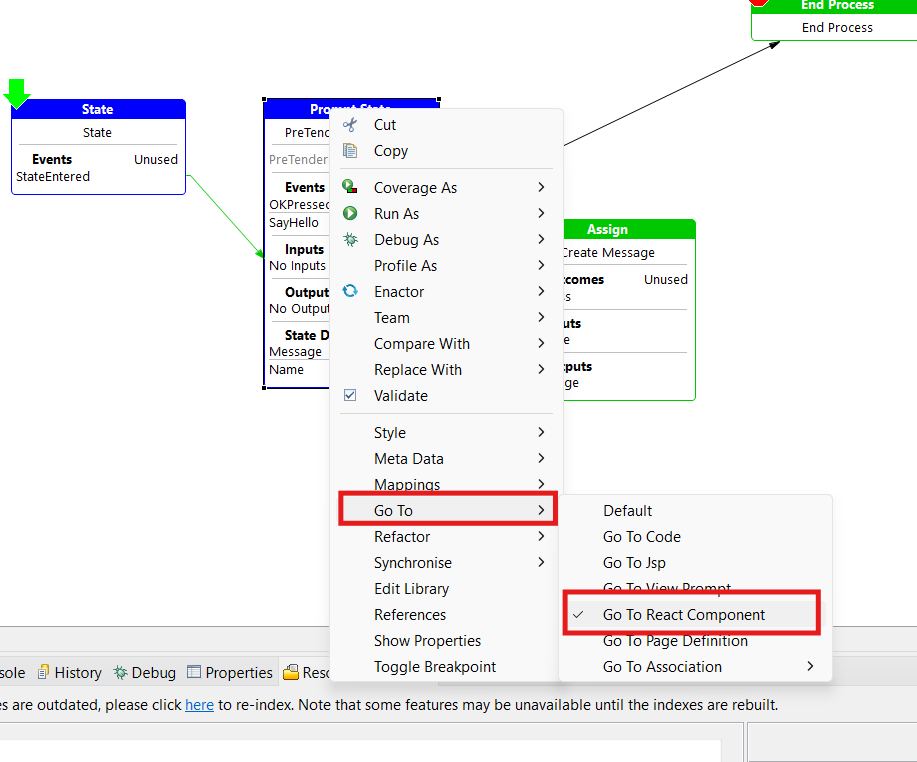Image resolution: width=917 pixels, height=762 pixels.
Task: Choose Copy from the context menu
Action: (x=446, y=151)
